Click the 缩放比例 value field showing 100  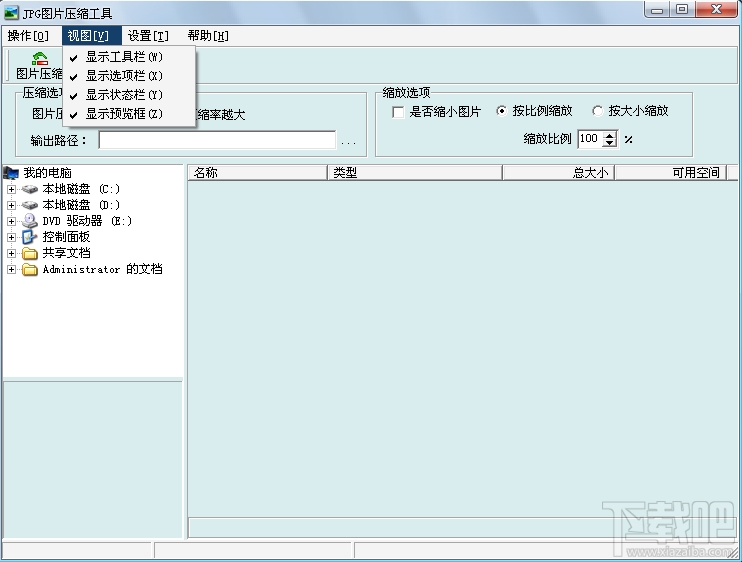coord(590,139)
